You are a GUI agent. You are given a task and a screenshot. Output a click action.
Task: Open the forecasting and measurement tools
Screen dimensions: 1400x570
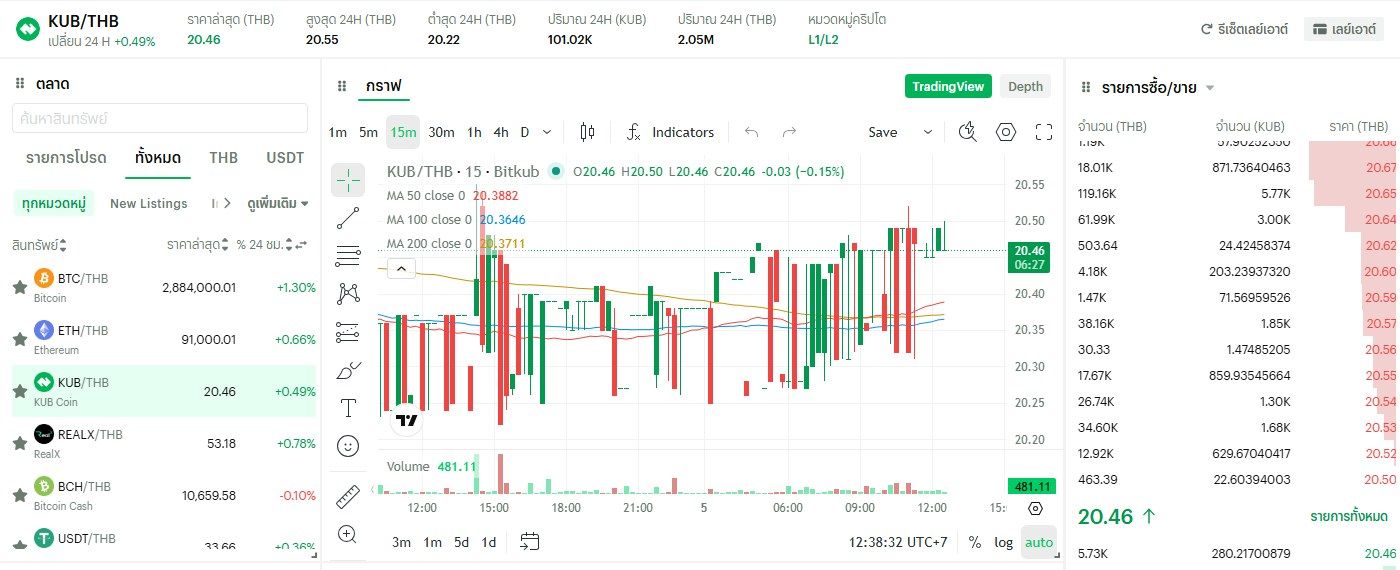point(348,331)
